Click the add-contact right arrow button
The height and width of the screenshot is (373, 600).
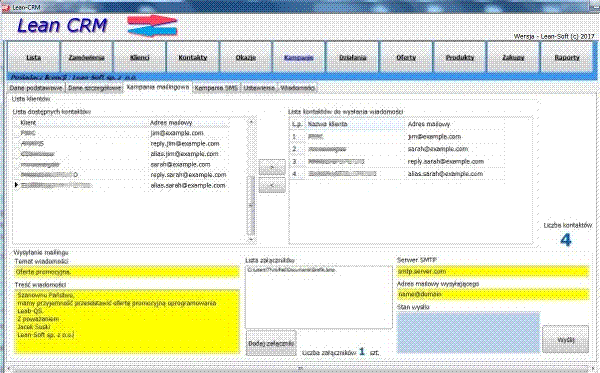tap(272, 167)
